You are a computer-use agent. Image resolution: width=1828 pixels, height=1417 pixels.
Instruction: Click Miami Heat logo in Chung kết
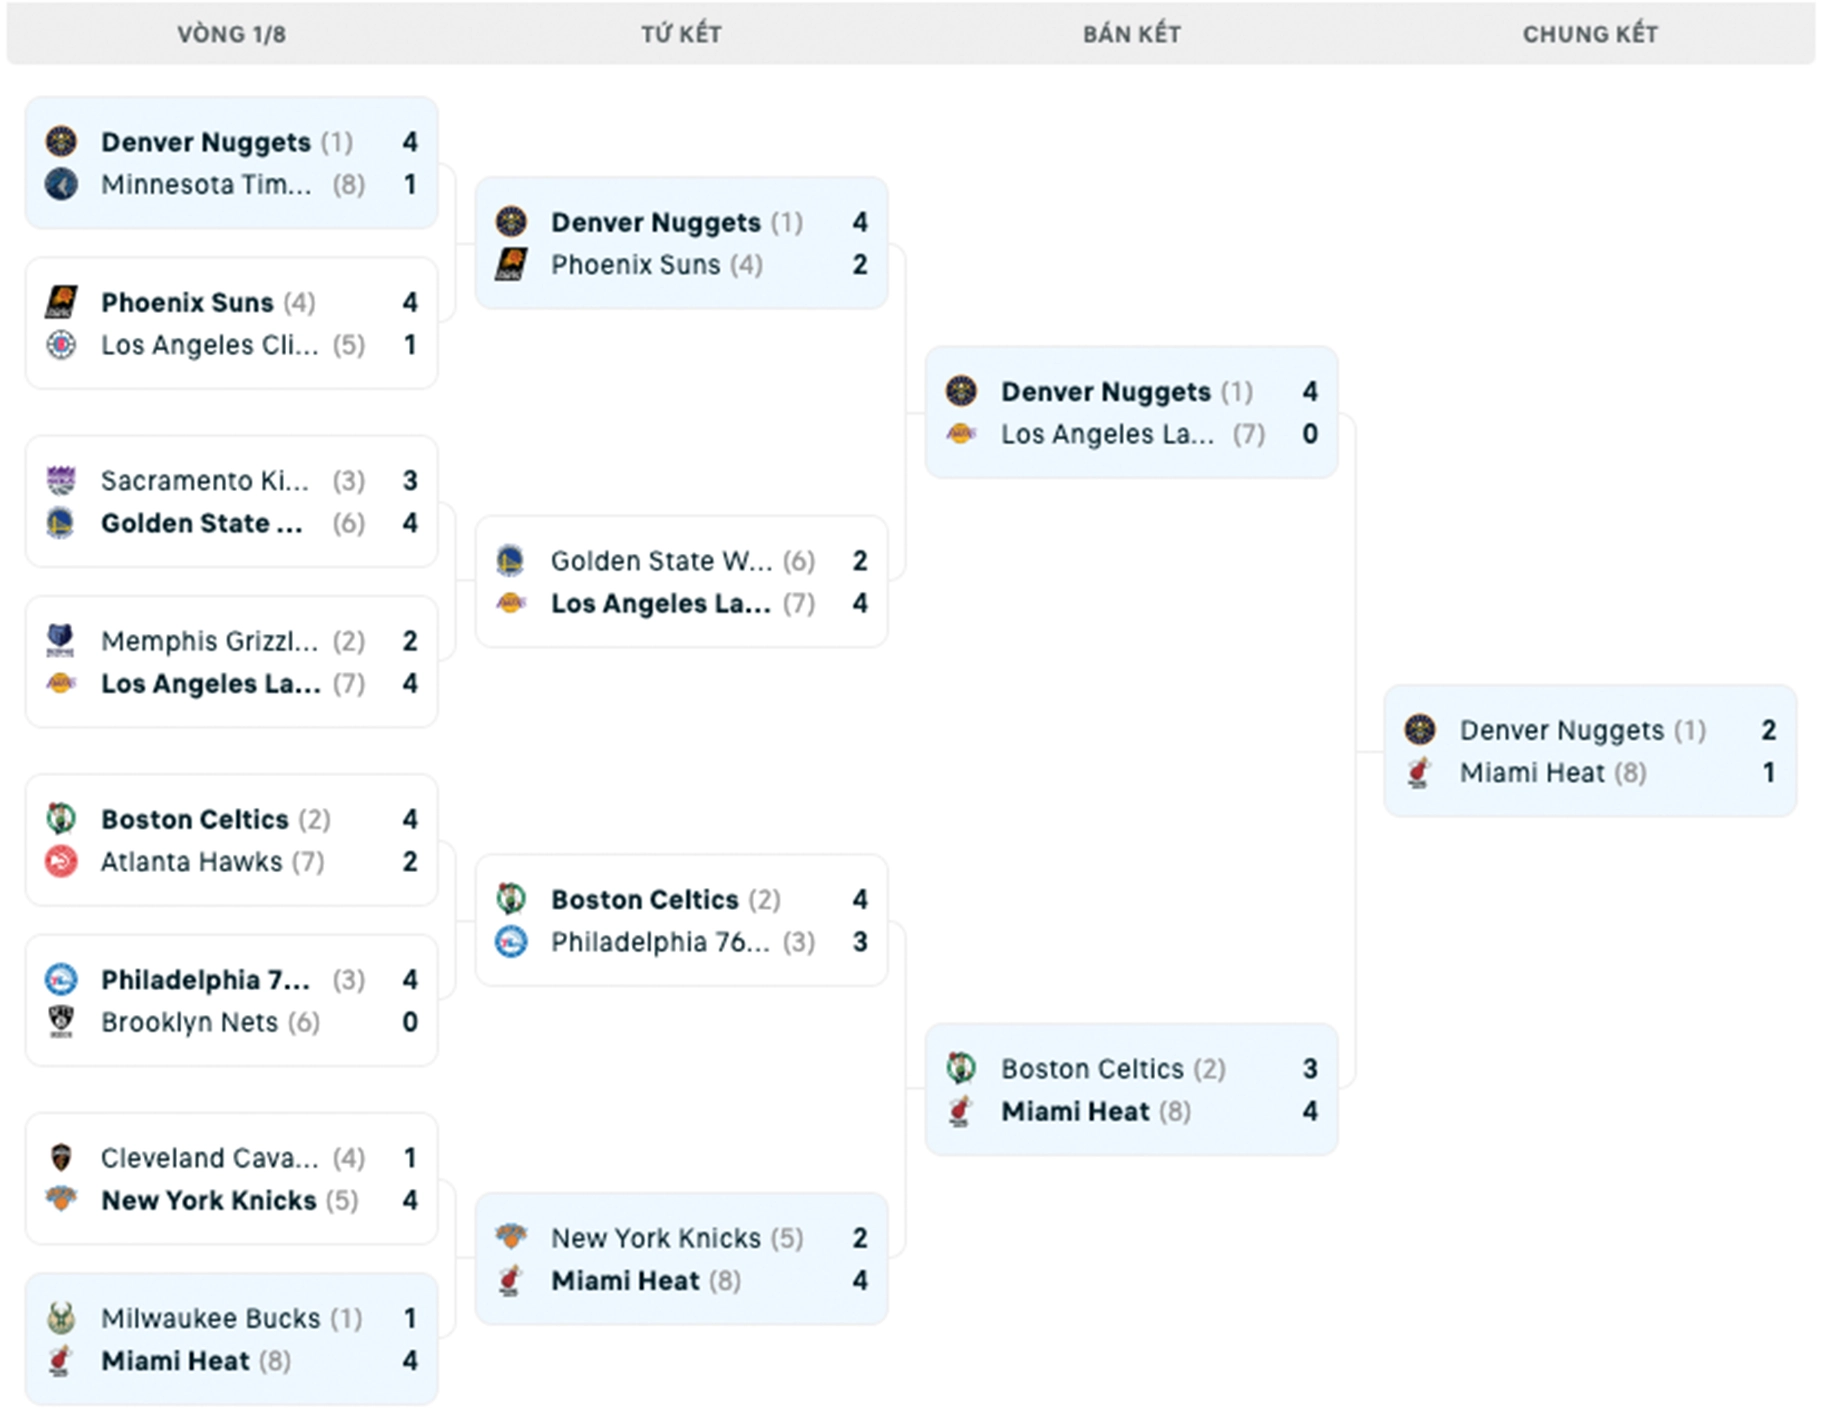pyautogui.click(x=1420, y=772)
